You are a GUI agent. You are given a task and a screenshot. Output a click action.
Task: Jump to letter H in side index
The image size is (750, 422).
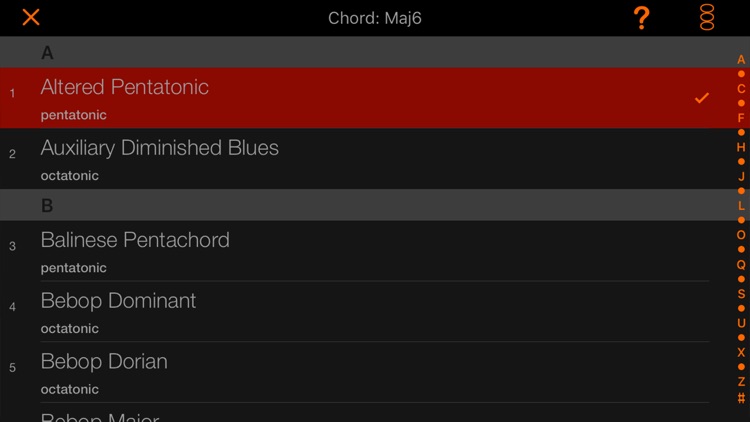(x=741, y=147)
